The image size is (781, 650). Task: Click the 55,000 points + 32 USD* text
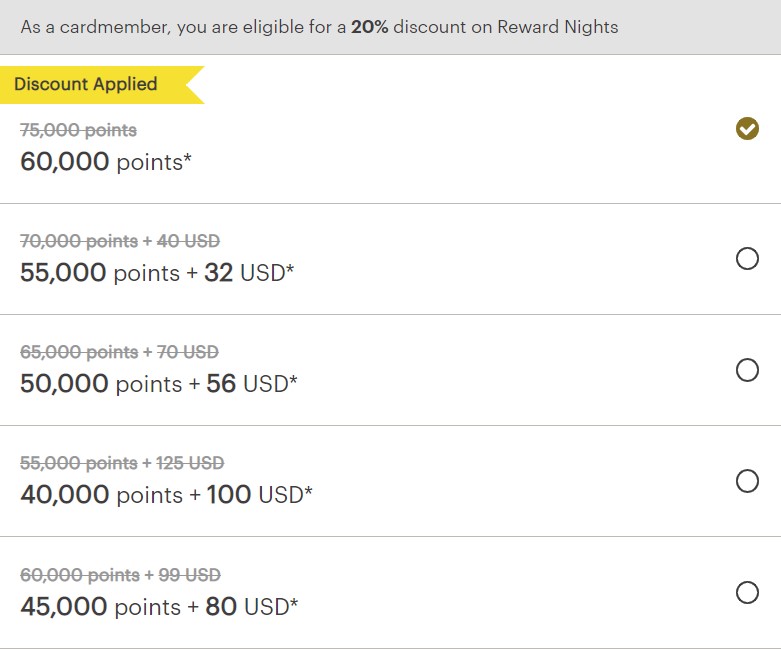coord(157,273)
